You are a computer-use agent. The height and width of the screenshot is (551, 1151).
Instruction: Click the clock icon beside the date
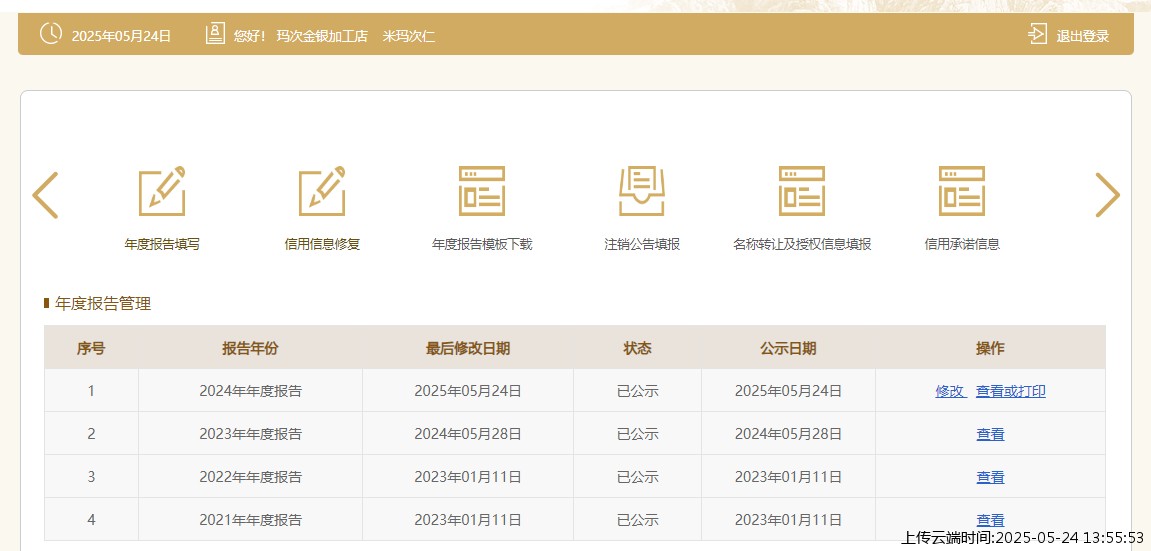pos(51,34)
